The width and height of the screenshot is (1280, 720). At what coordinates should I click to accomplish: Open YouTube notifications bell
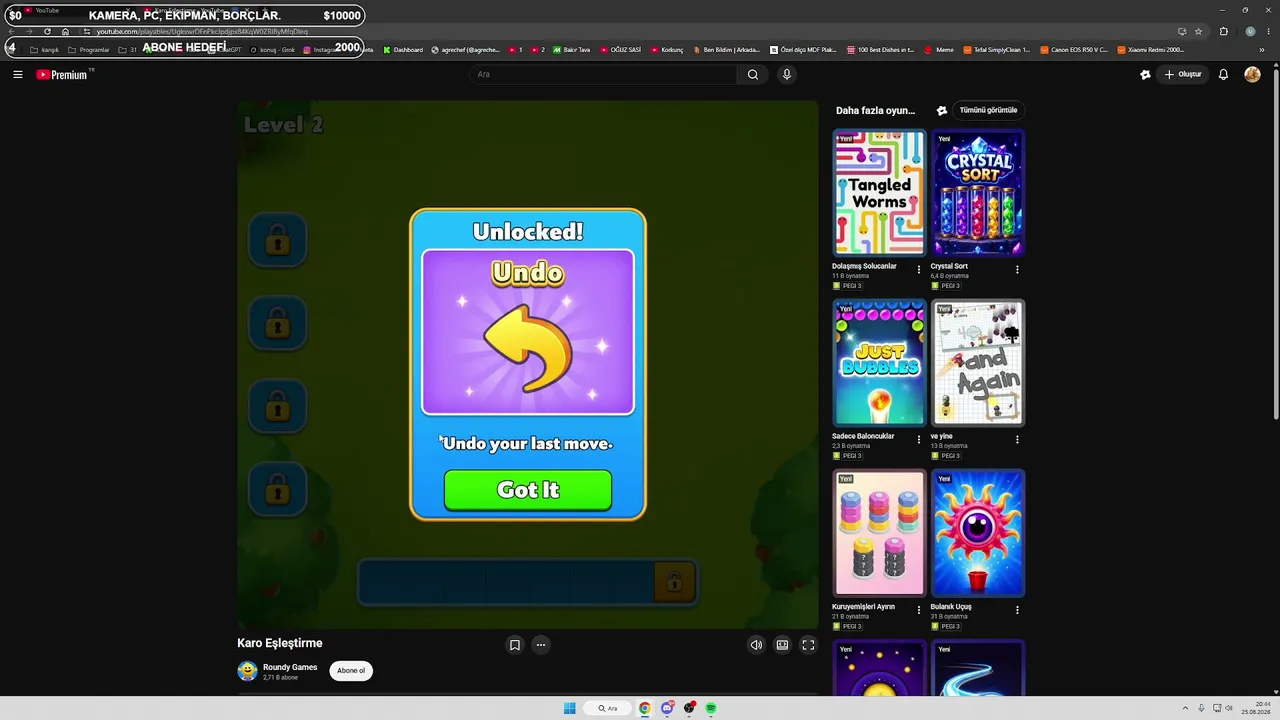click(1223, 74)
